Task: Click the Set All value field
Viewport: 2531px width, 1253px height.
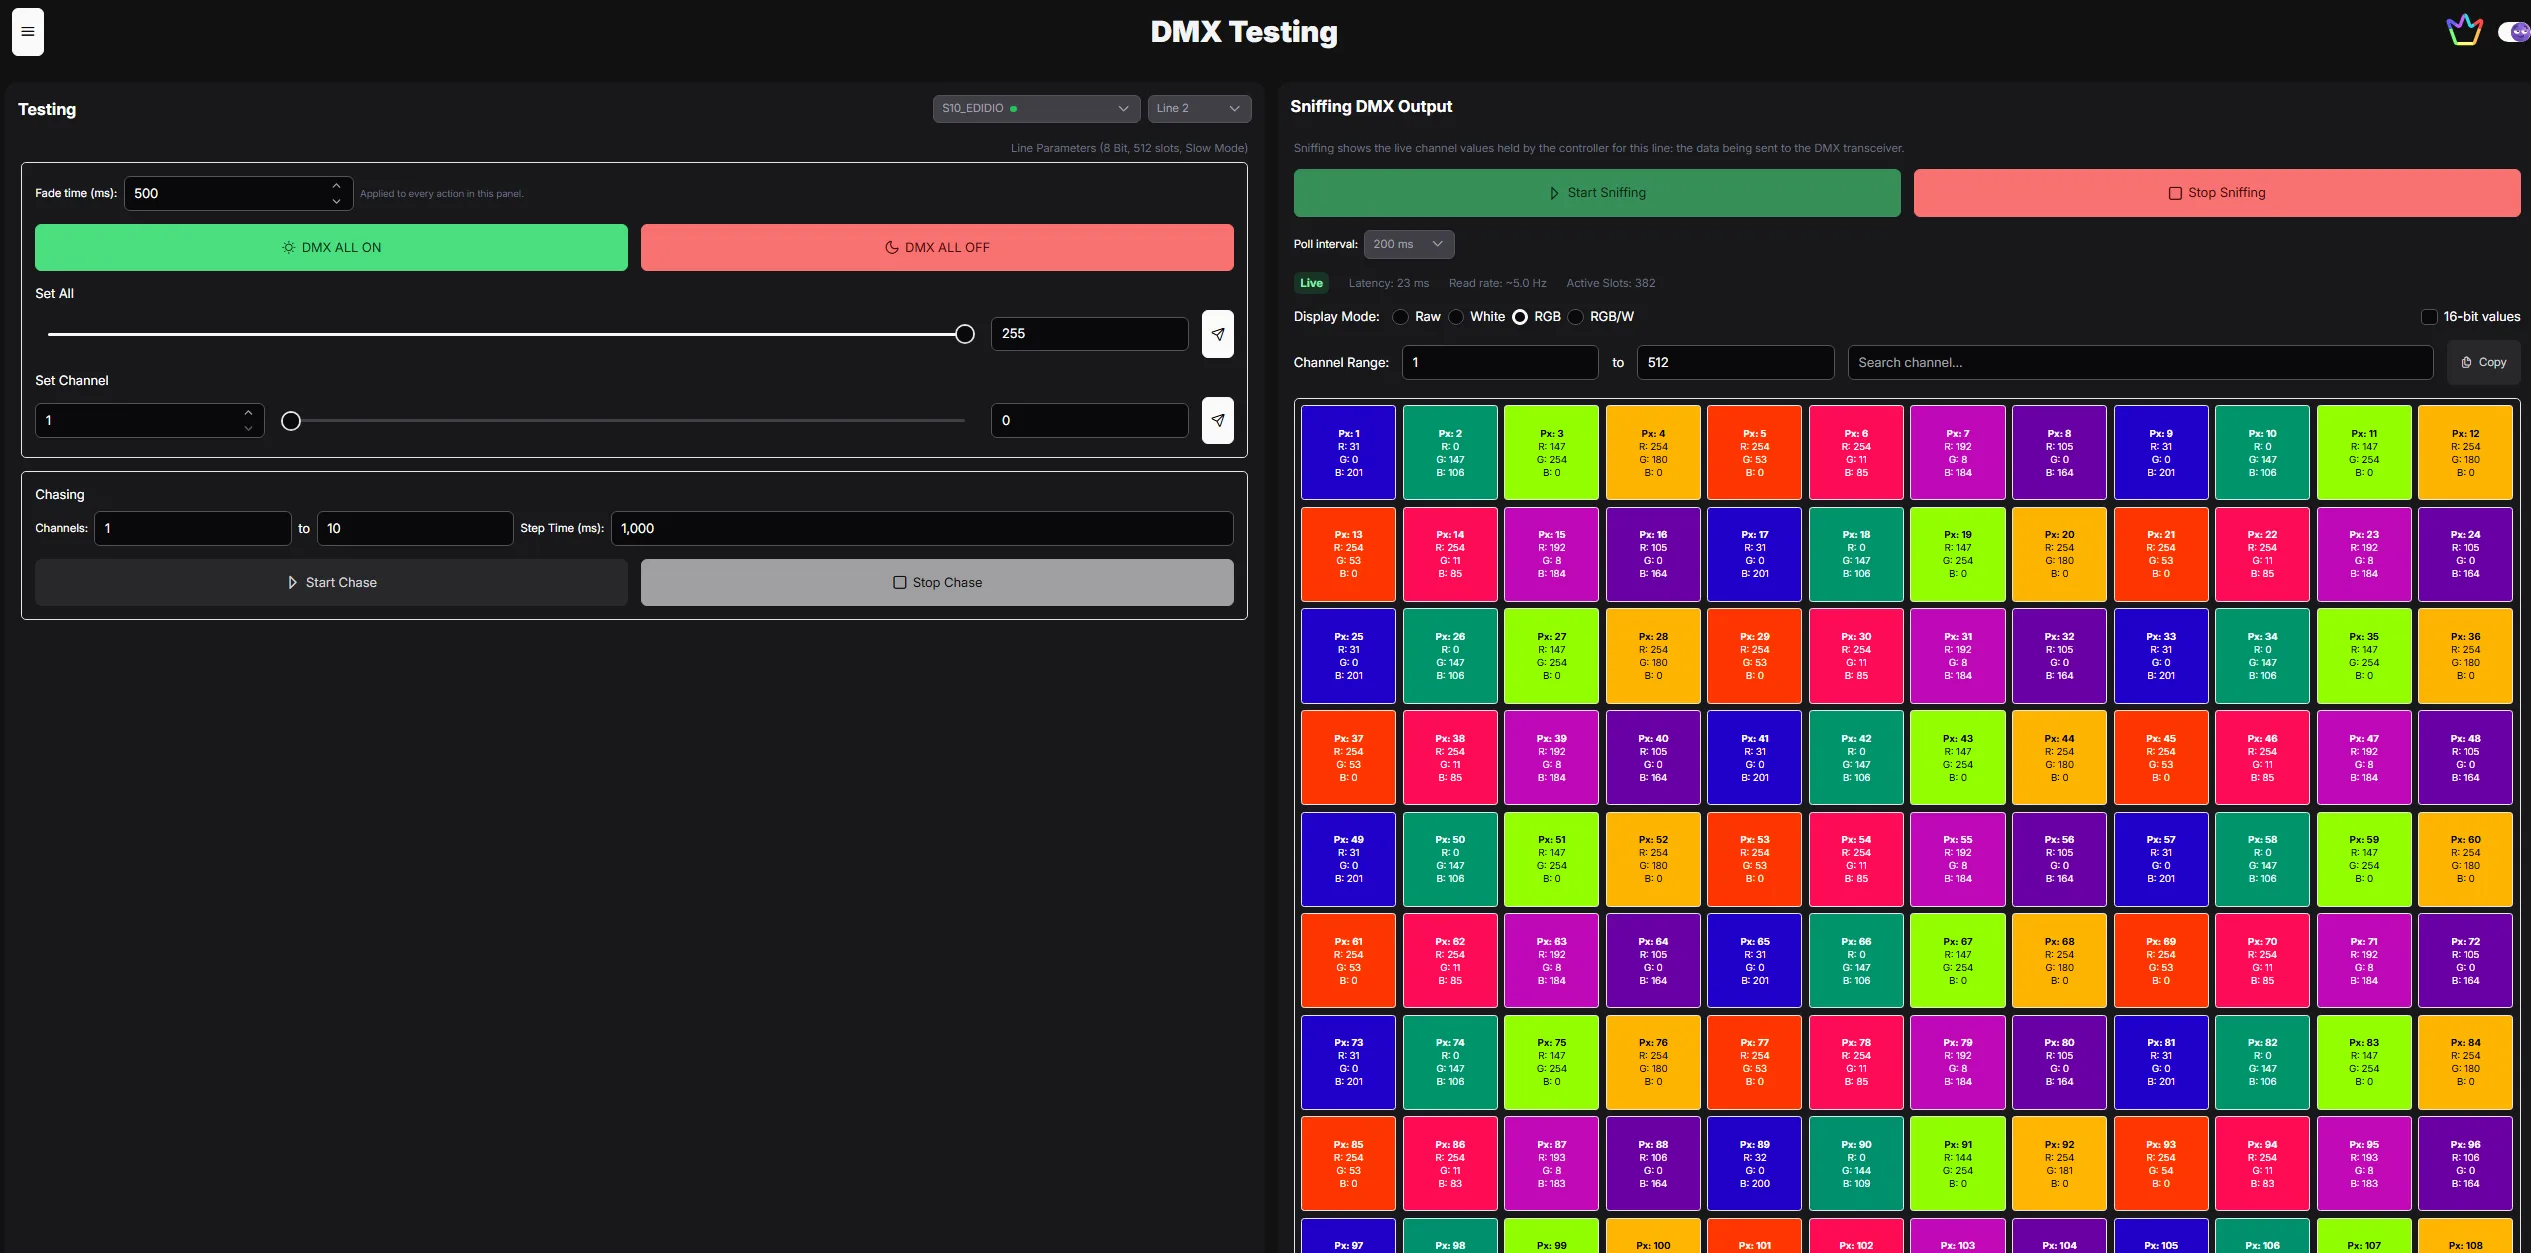Action: (x=1089, y=334)
